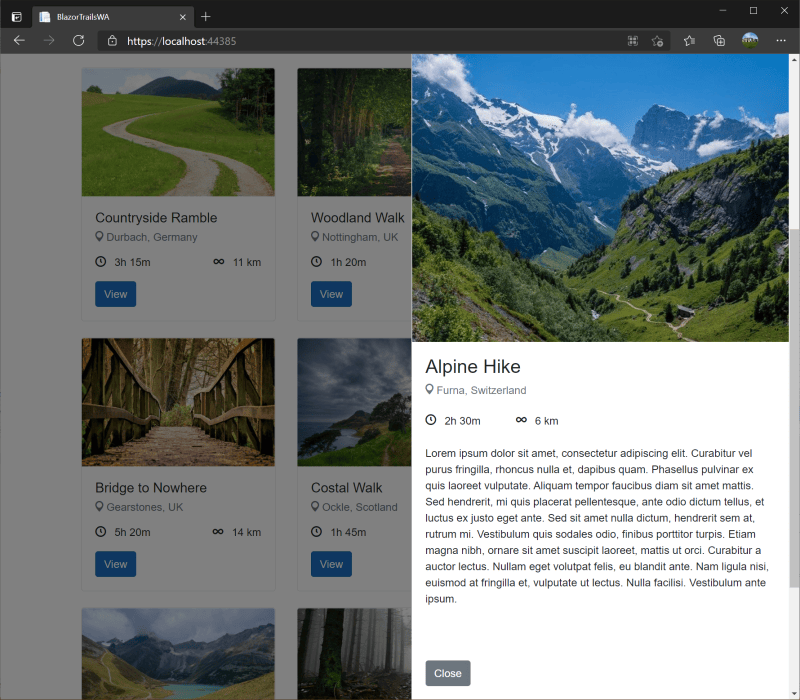The width and height of the screenshot is (800, 700).
Task: View the Costal Walk trail
Action: [331, 564]
